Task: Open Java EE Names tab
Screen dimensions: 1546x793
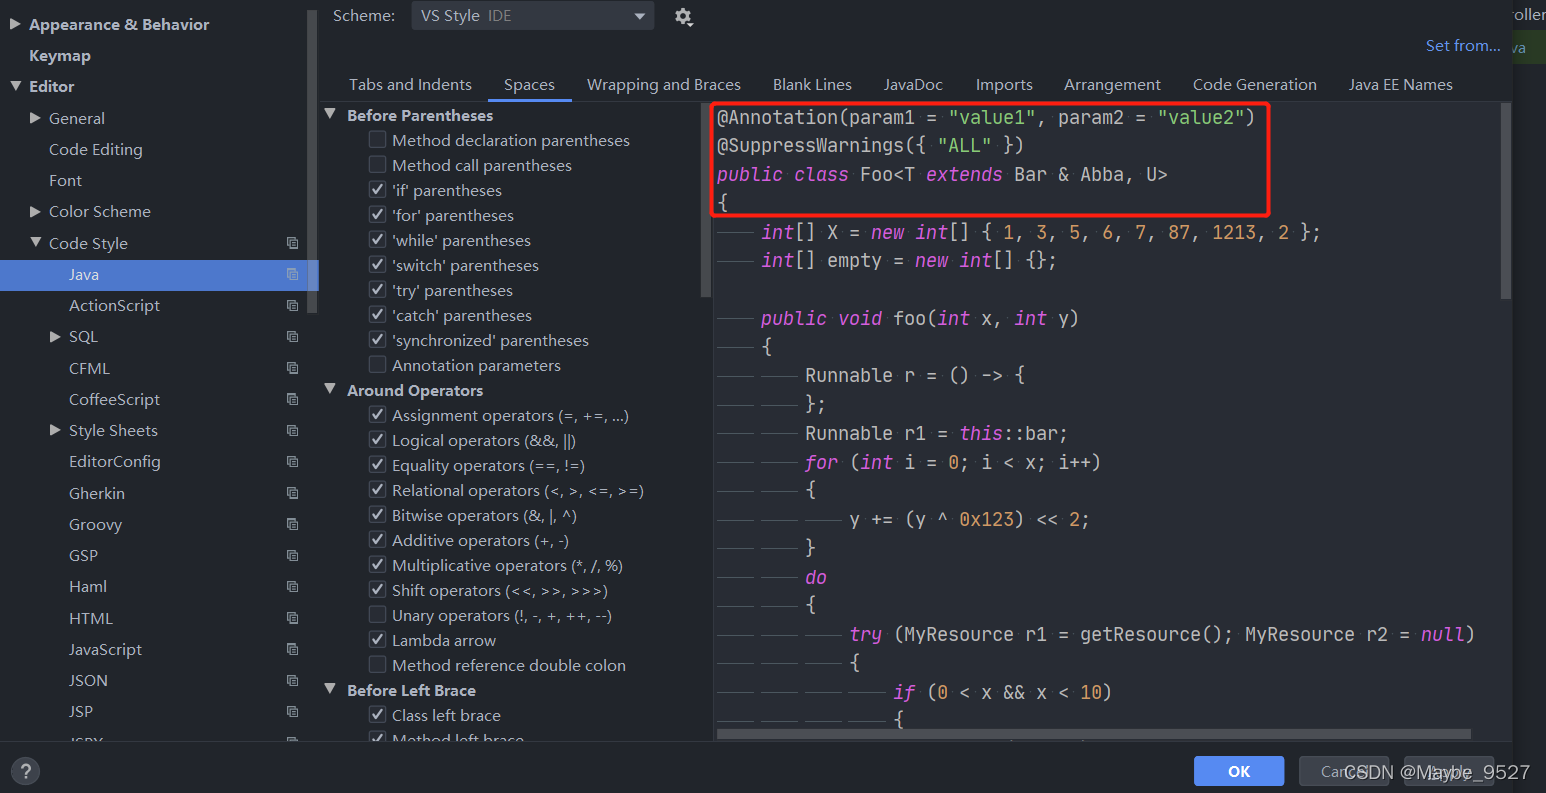Action: coord(1400,85)
